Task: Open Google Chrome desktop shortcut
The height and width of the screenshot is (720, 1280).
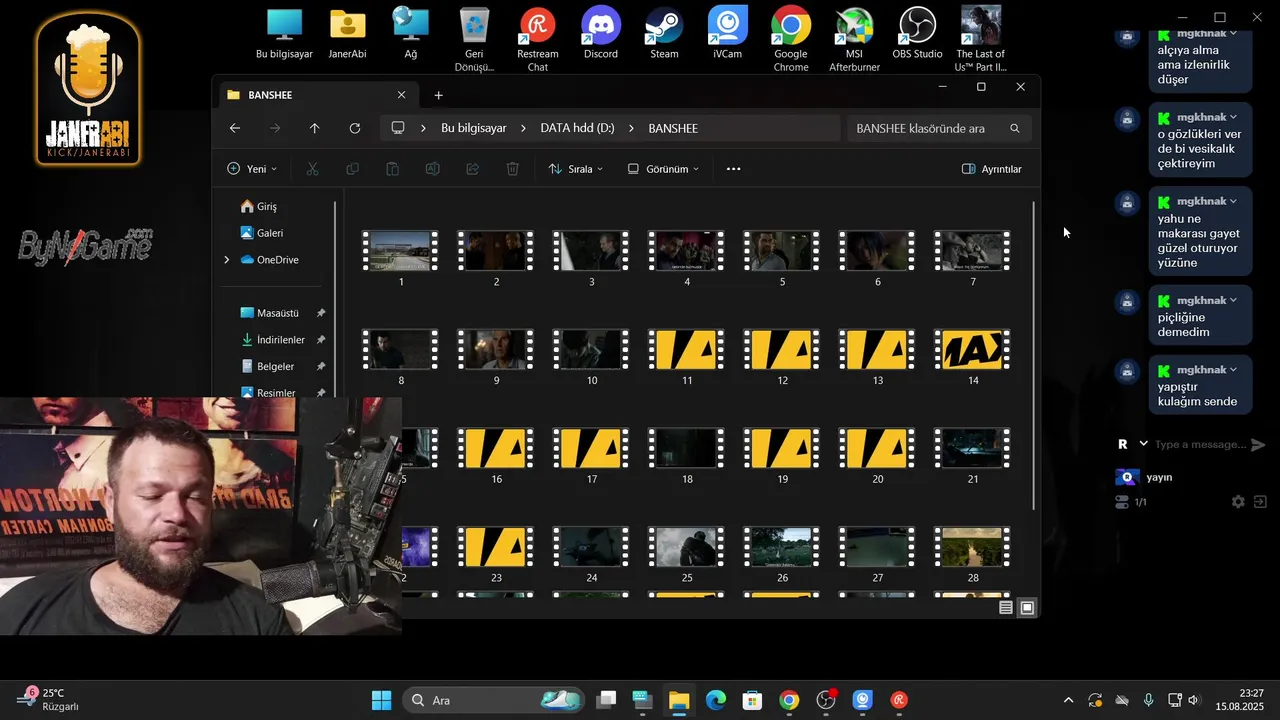Action: (x=790, y=40)
